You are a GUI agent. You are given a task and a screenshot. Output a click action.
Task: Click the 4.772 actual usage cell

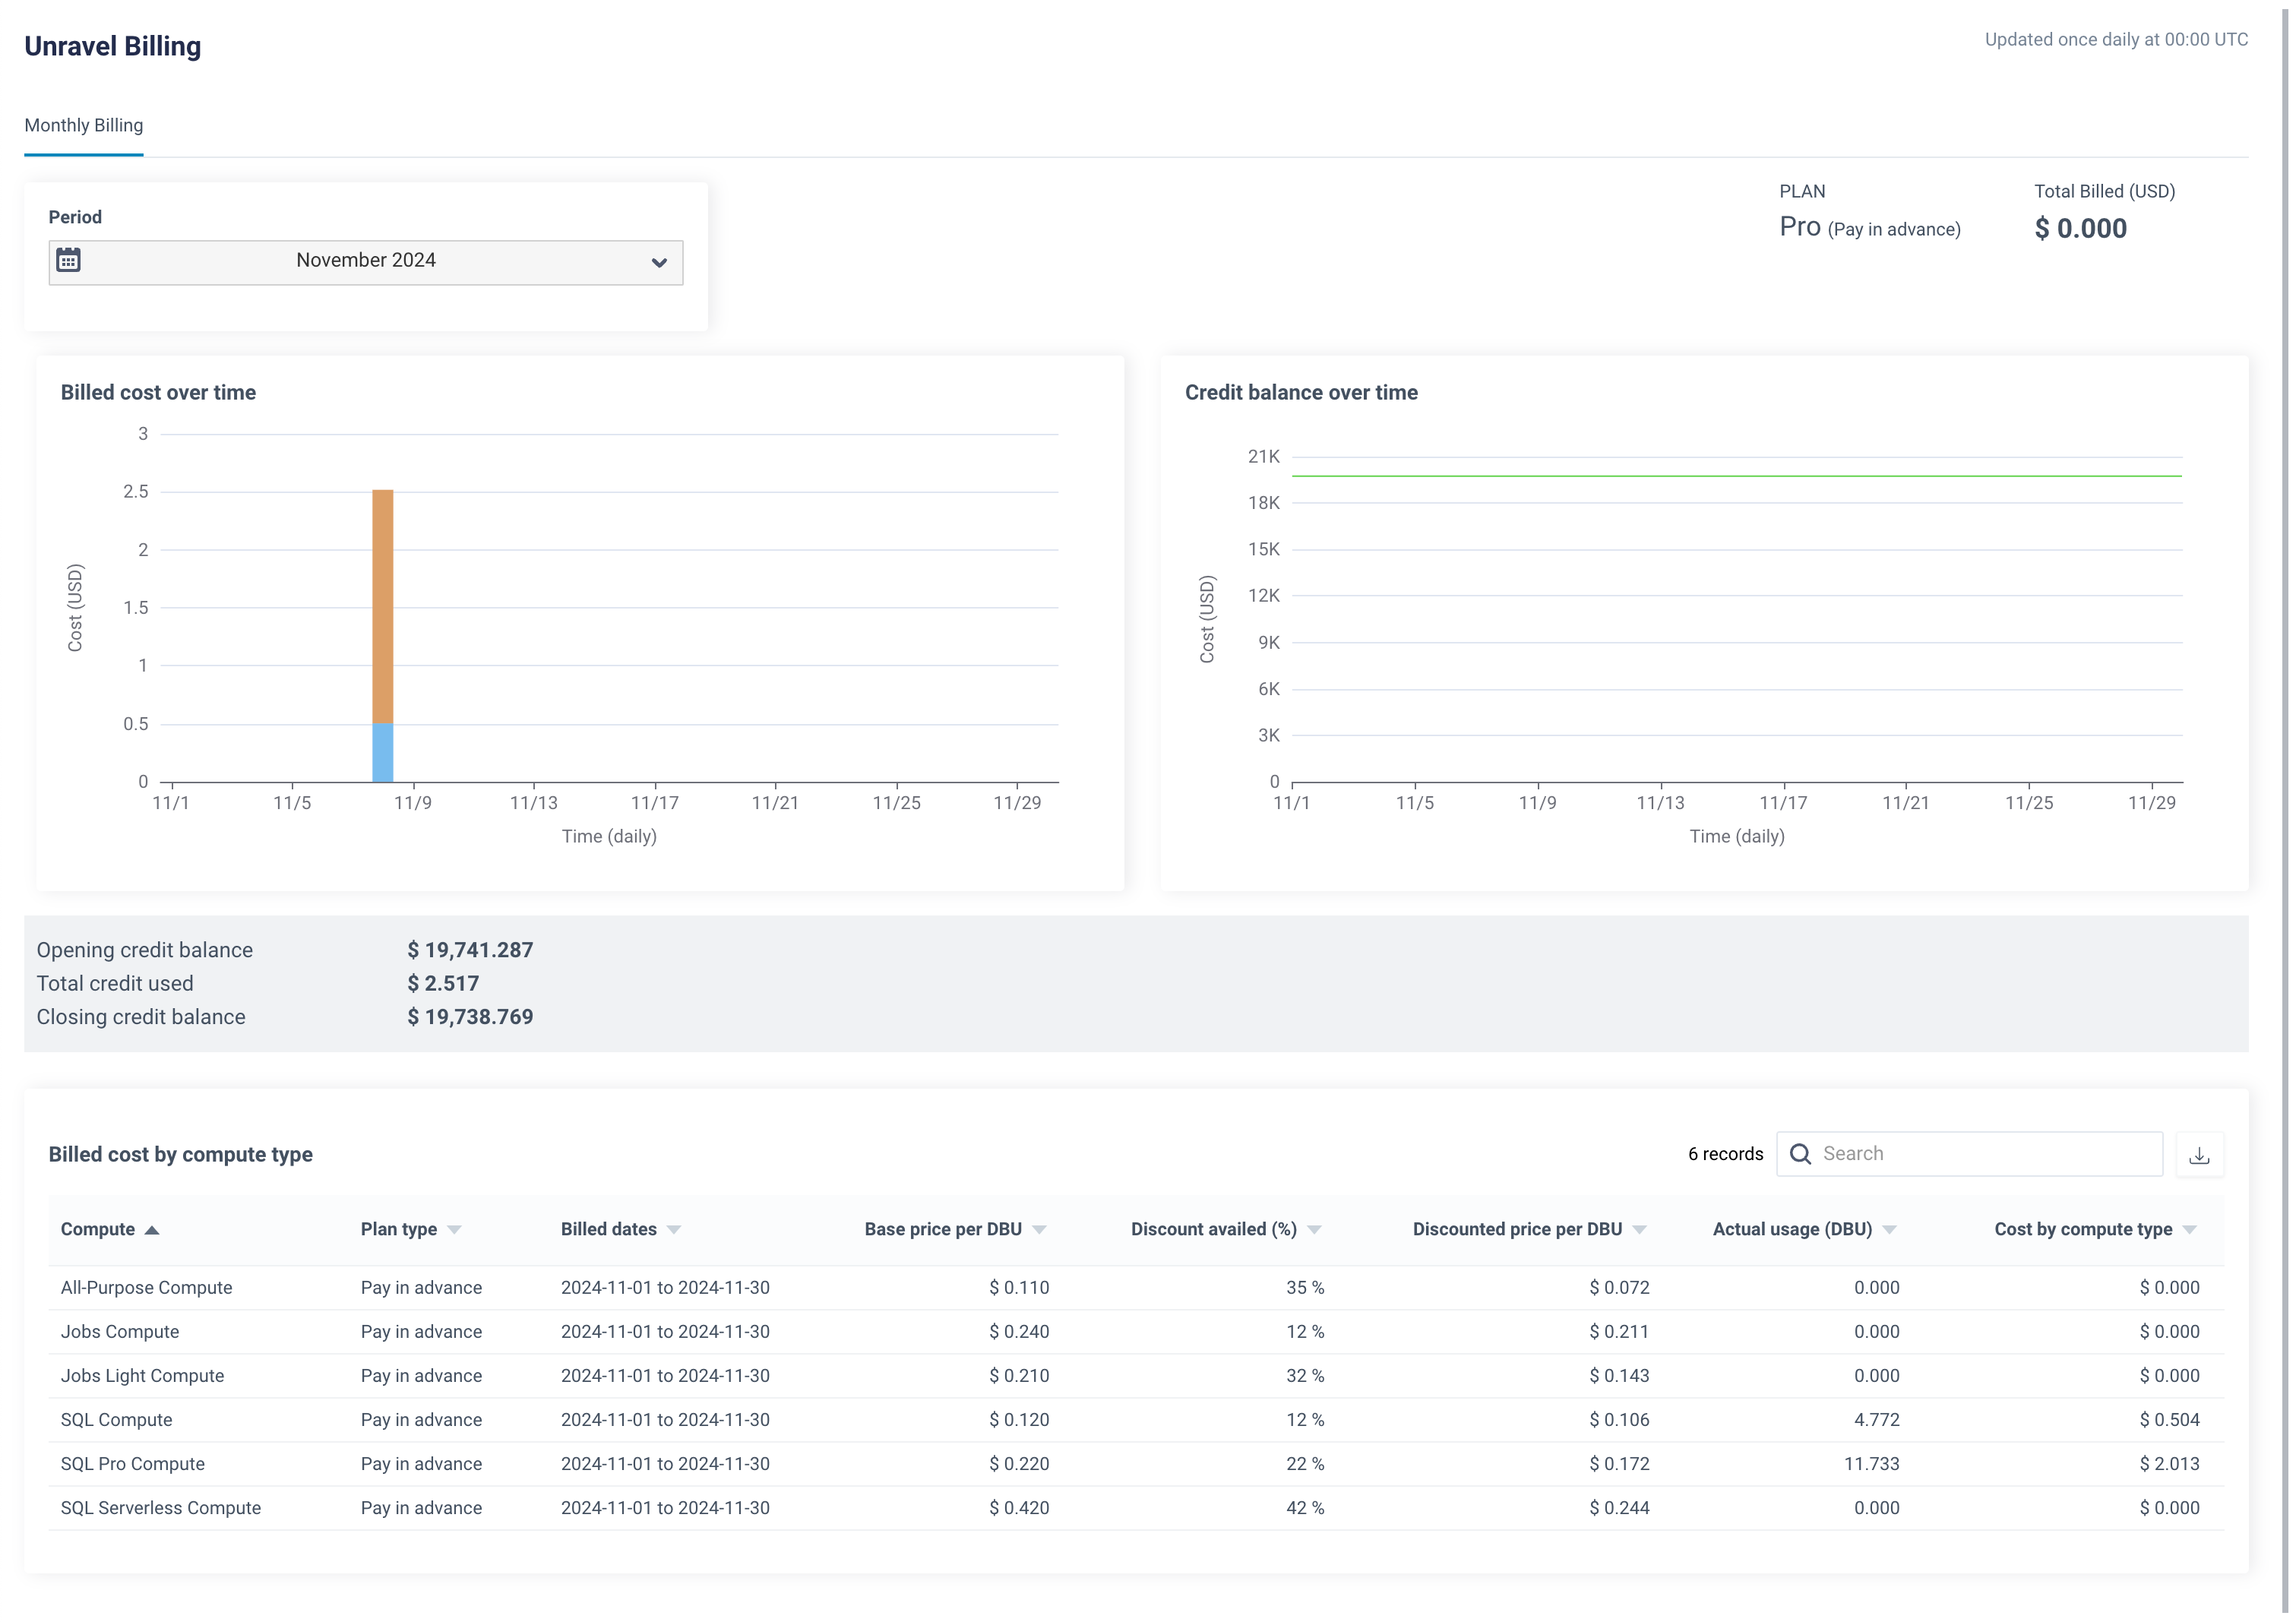(1876, 1420)
